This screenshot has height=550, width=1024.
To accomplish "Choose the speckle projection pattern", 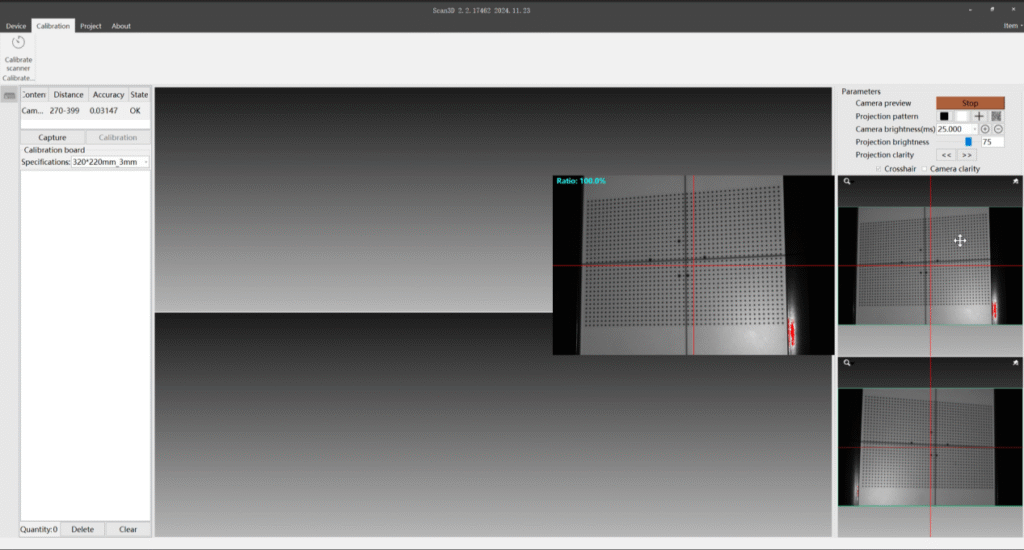I will 997,116.
